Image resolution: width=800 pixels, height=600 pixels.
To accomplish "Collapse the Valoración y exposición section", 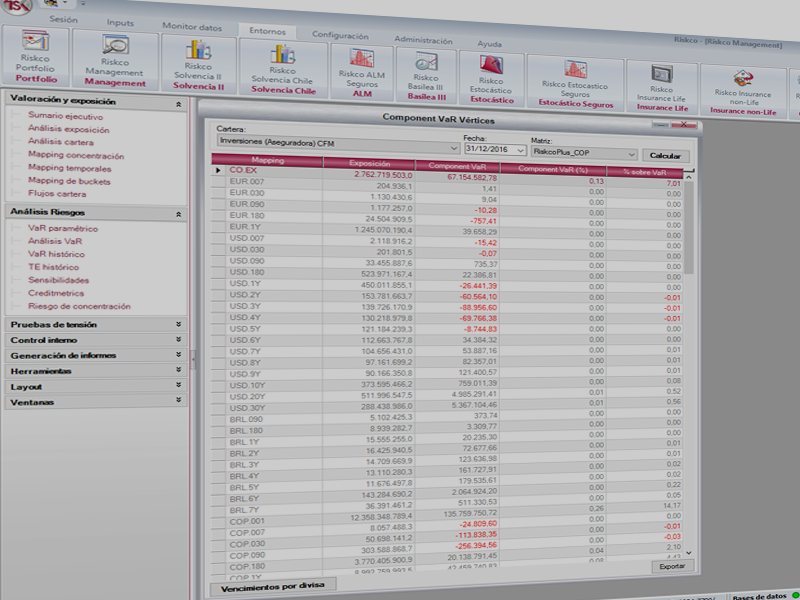I will coord(178,104).
